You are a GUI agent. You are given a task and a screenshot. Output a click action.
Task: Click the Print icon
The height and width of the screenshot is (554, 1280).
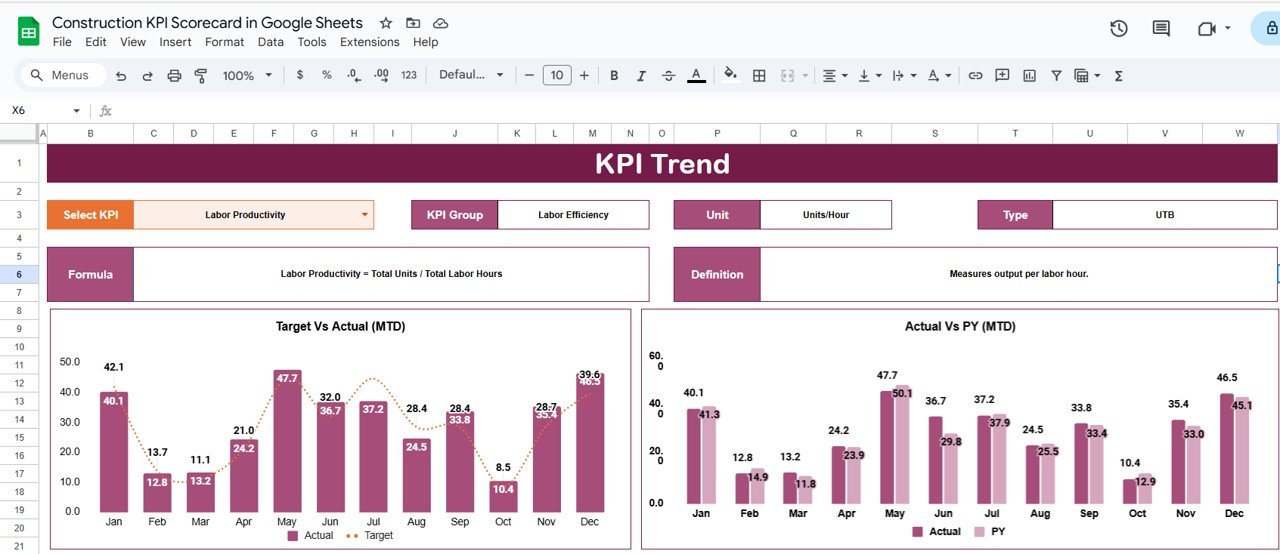point(174,76)
